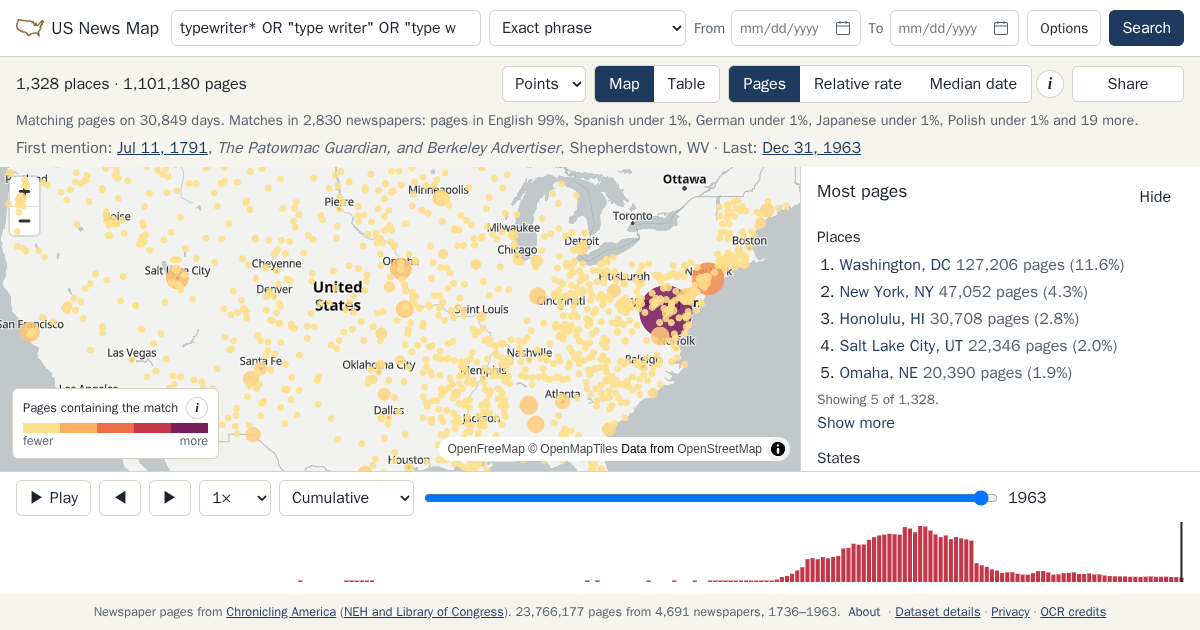
Task: Open the Points display dropdown
Action: click(x=544, y=84)
